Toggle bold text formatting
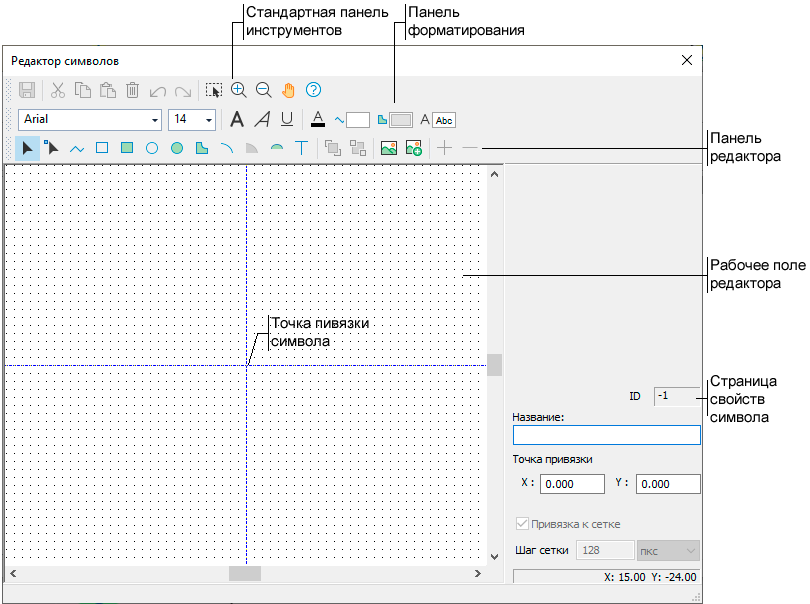This screenshot has height=604, width=810. tap(237, 120)
